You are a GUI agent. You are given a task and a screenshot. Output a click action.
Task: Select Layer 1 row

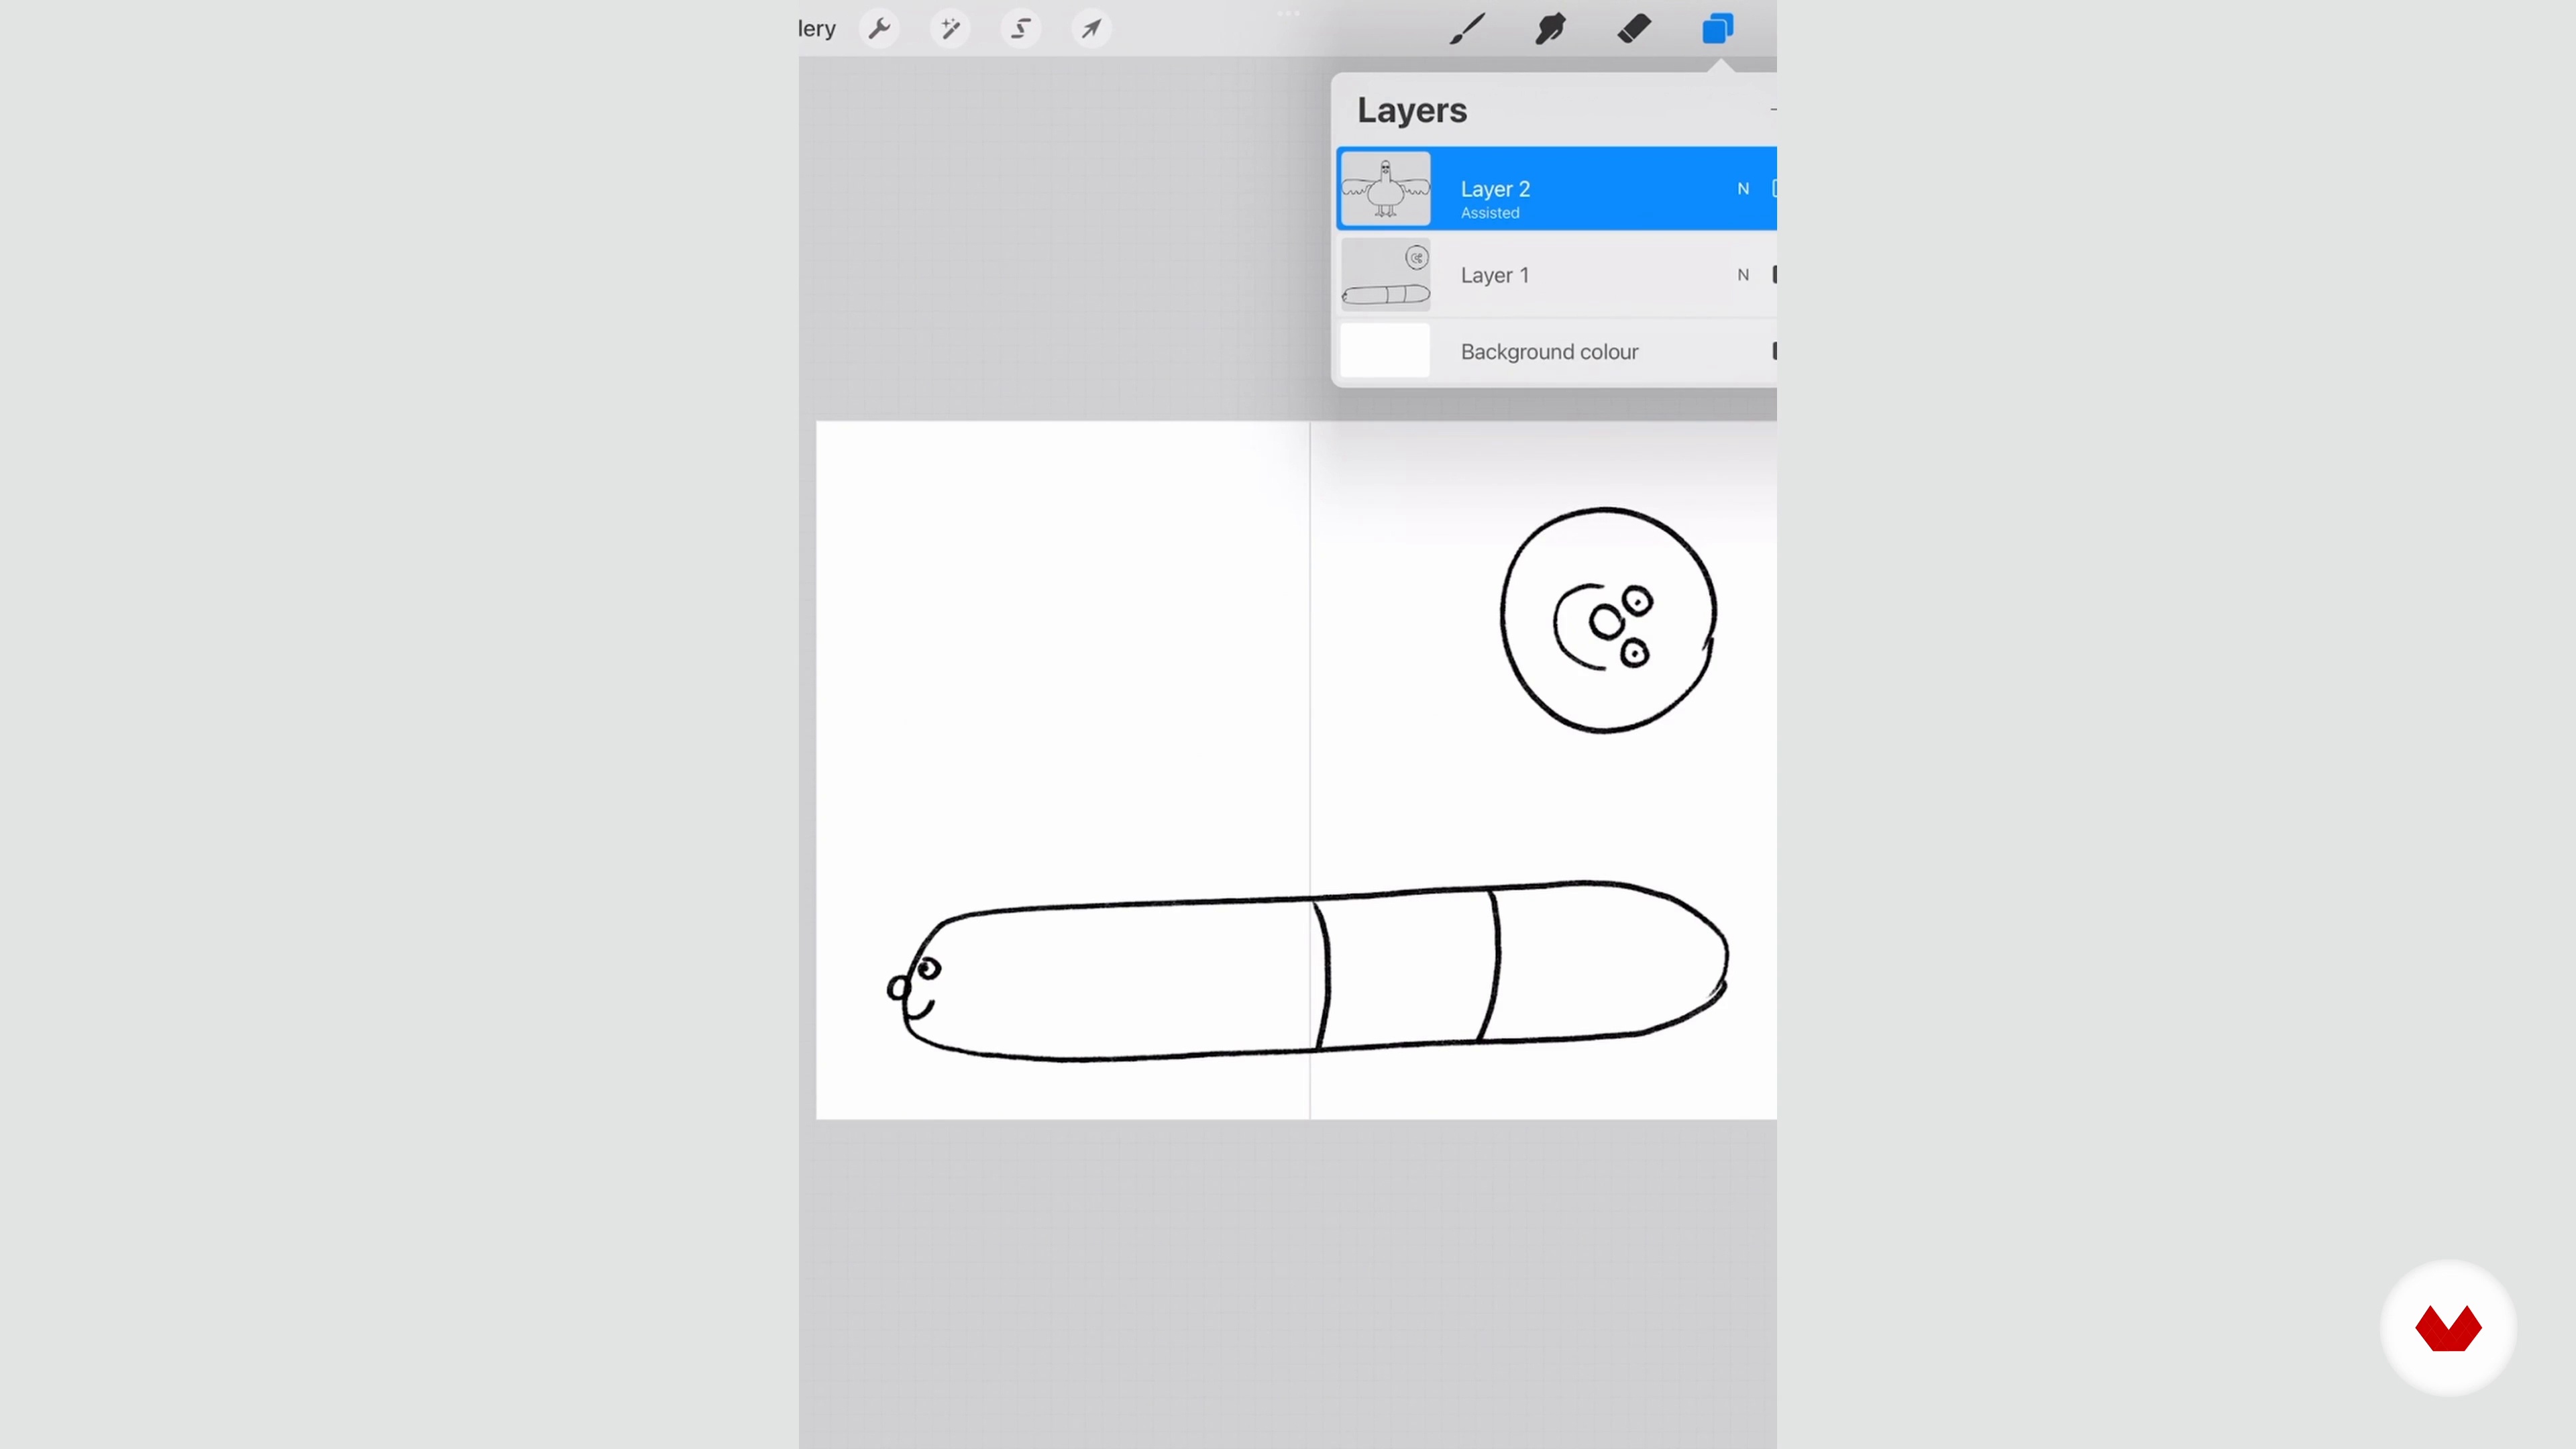pos(1556,275)
